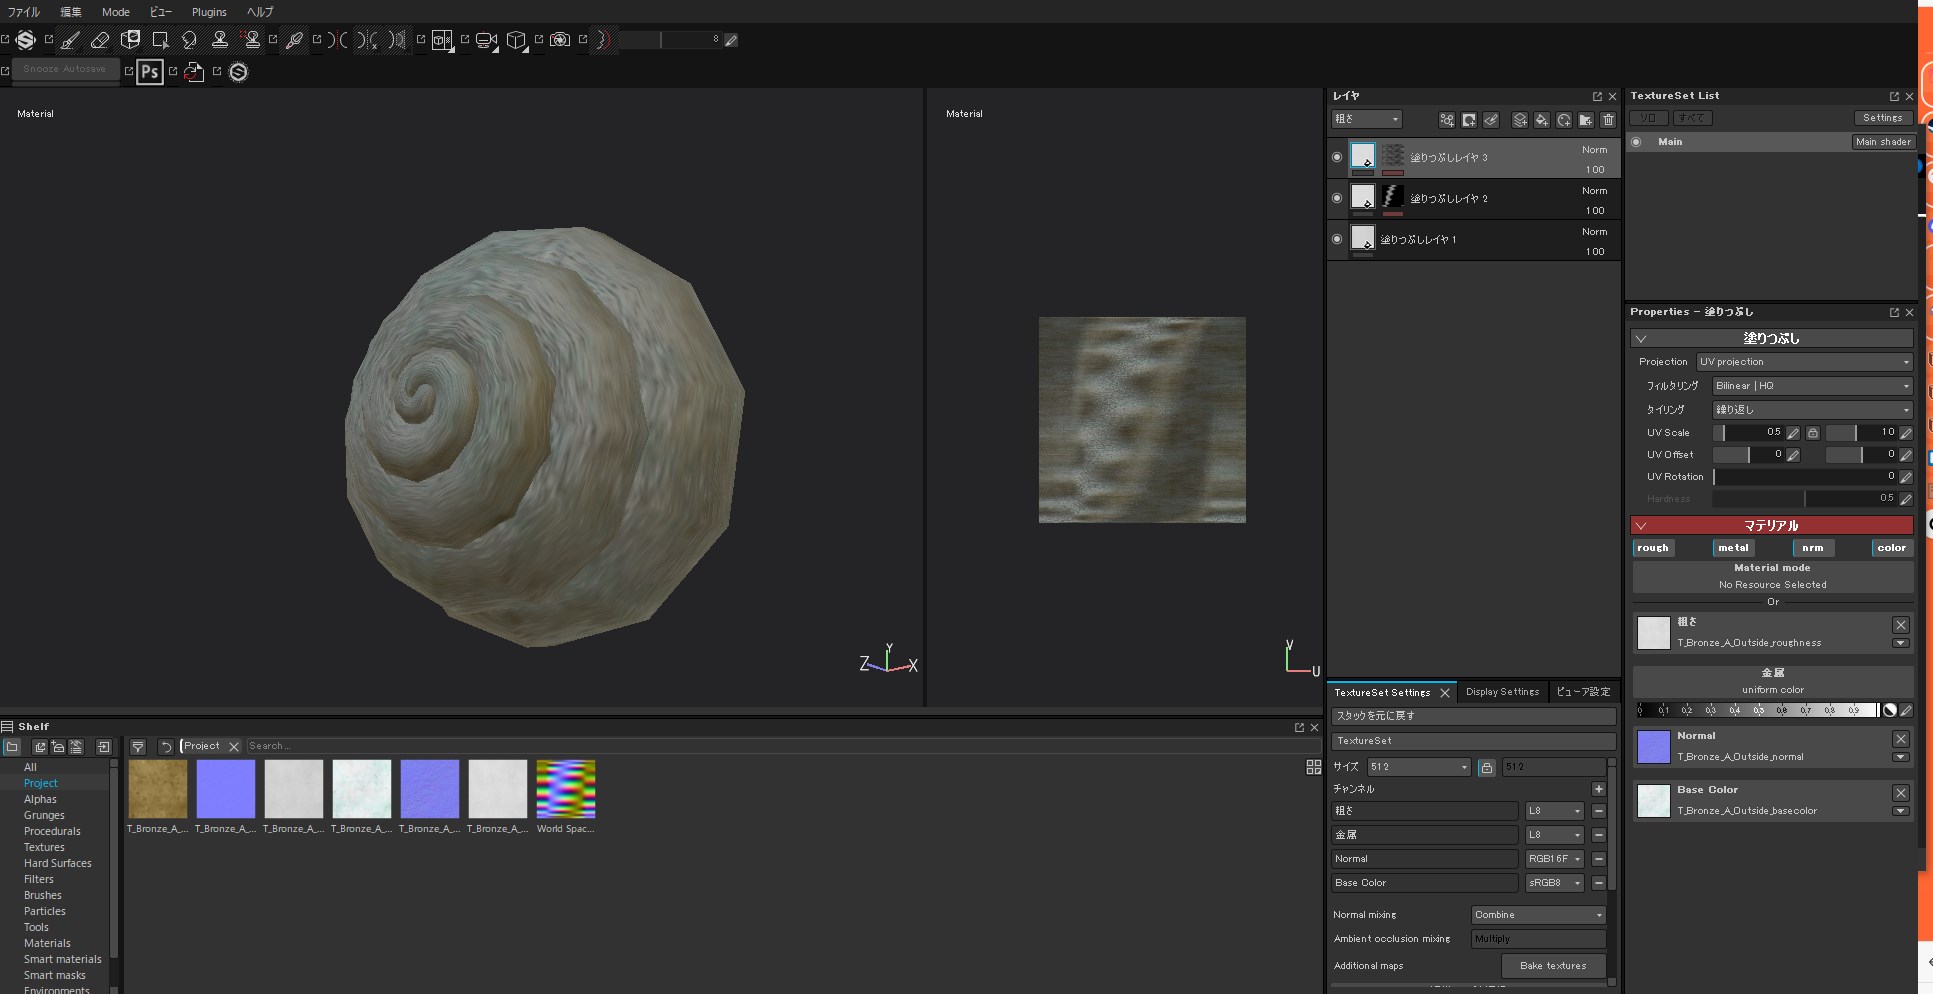Switch to ビューア設定 tab
This screenshot has height=994, width=1933.
(1583, 692)
